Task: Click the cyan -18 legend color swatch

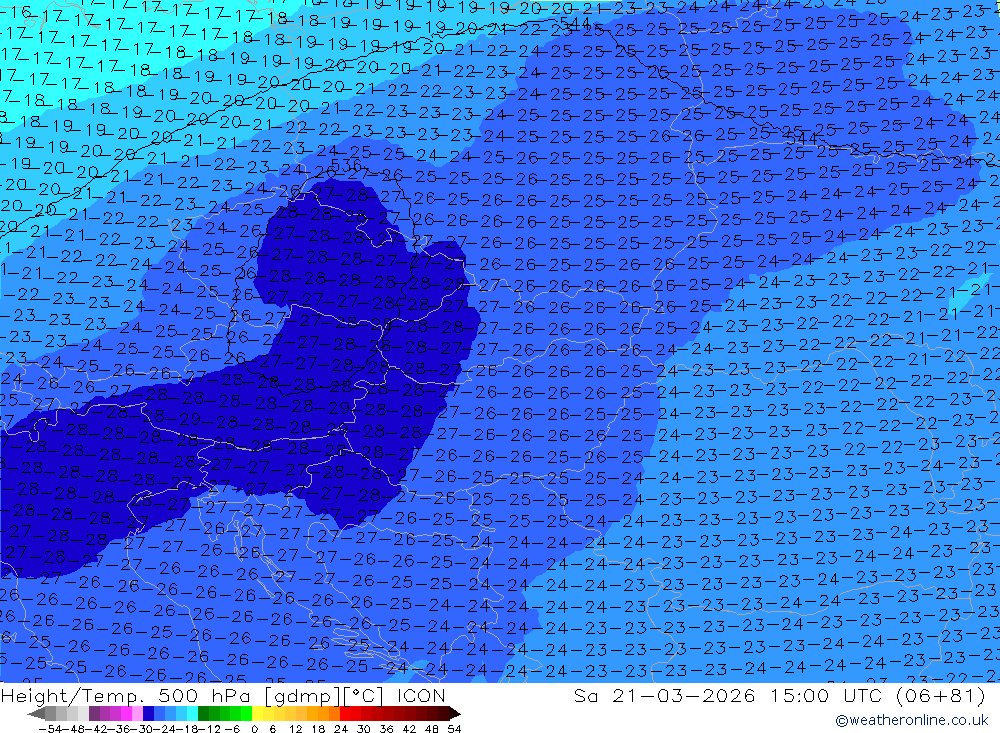Action: coord(192,713)
